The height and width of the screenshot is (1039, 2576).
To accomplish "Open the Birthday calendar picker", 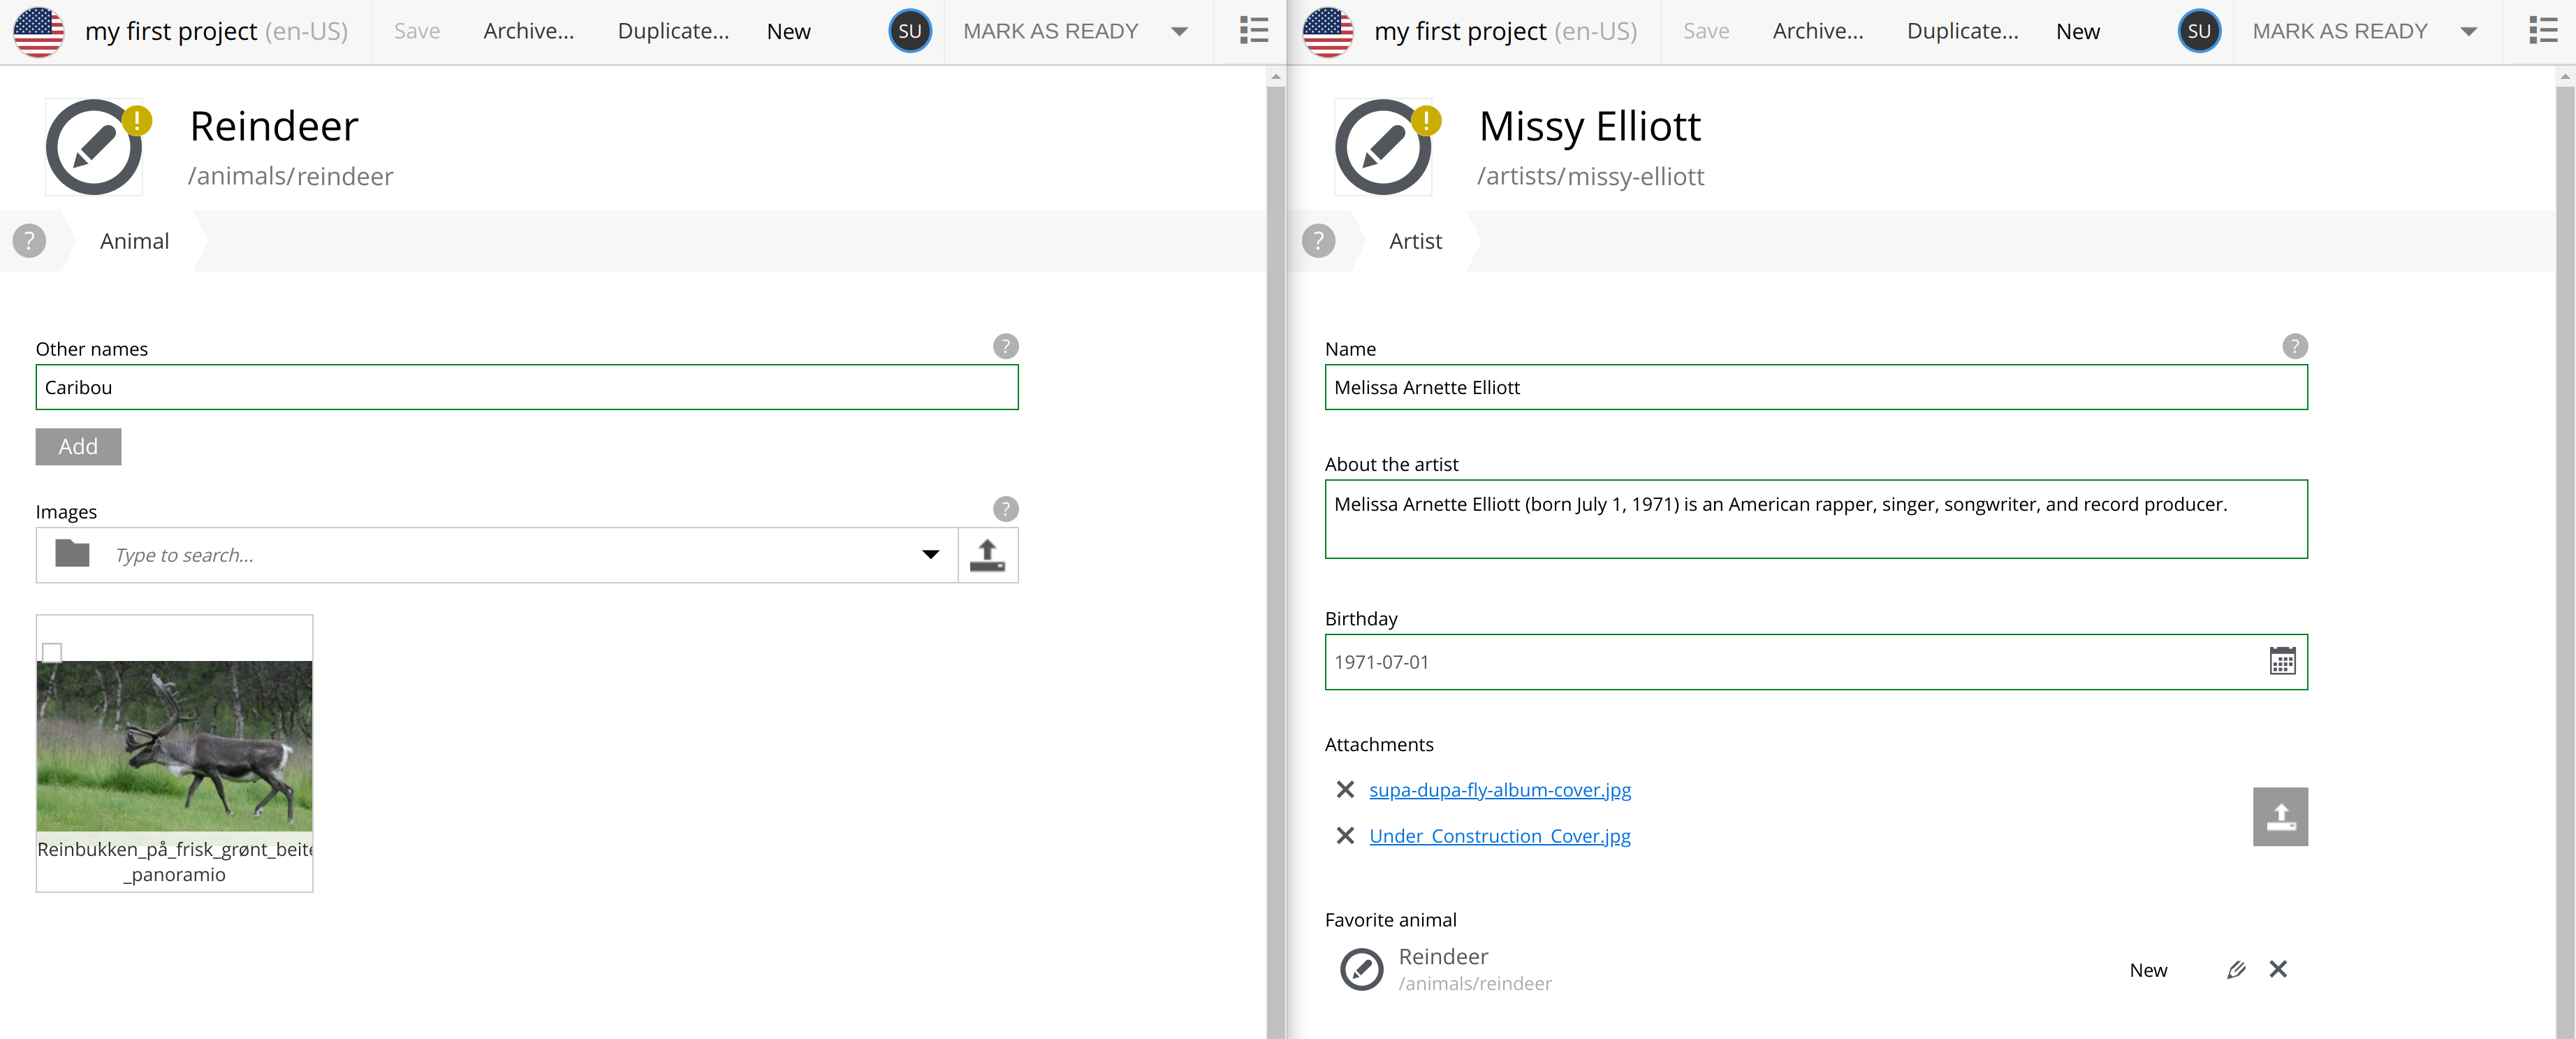I will click(x=2282, y=661).
